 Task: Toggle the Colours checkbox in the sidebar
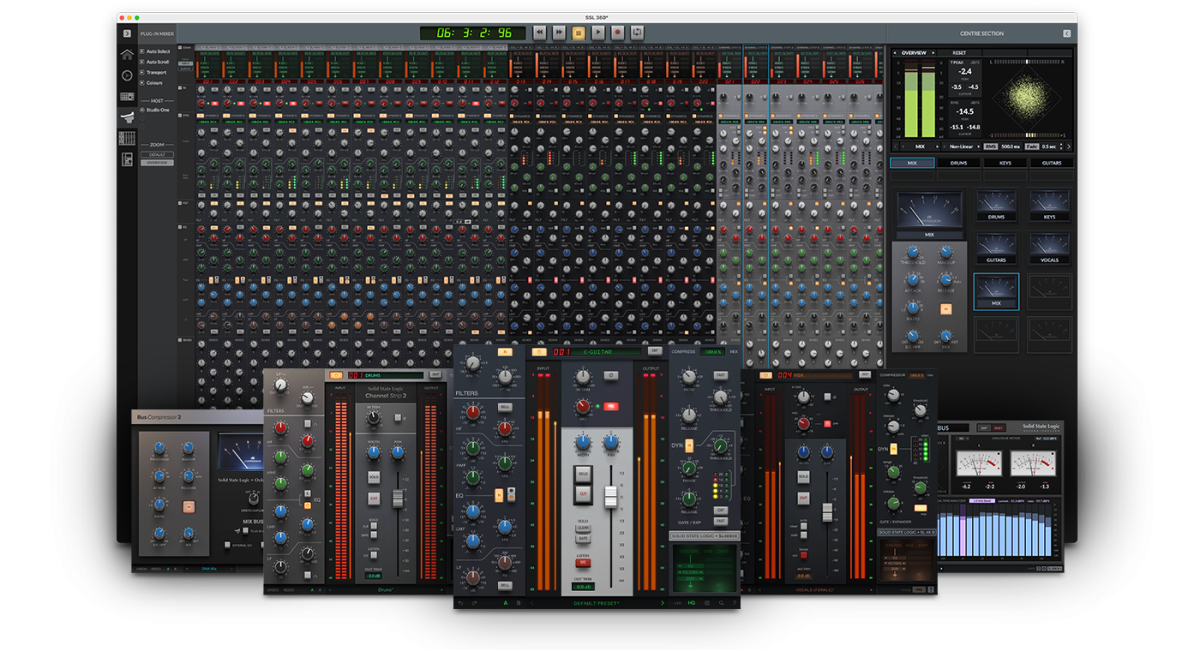pos(142,83)
